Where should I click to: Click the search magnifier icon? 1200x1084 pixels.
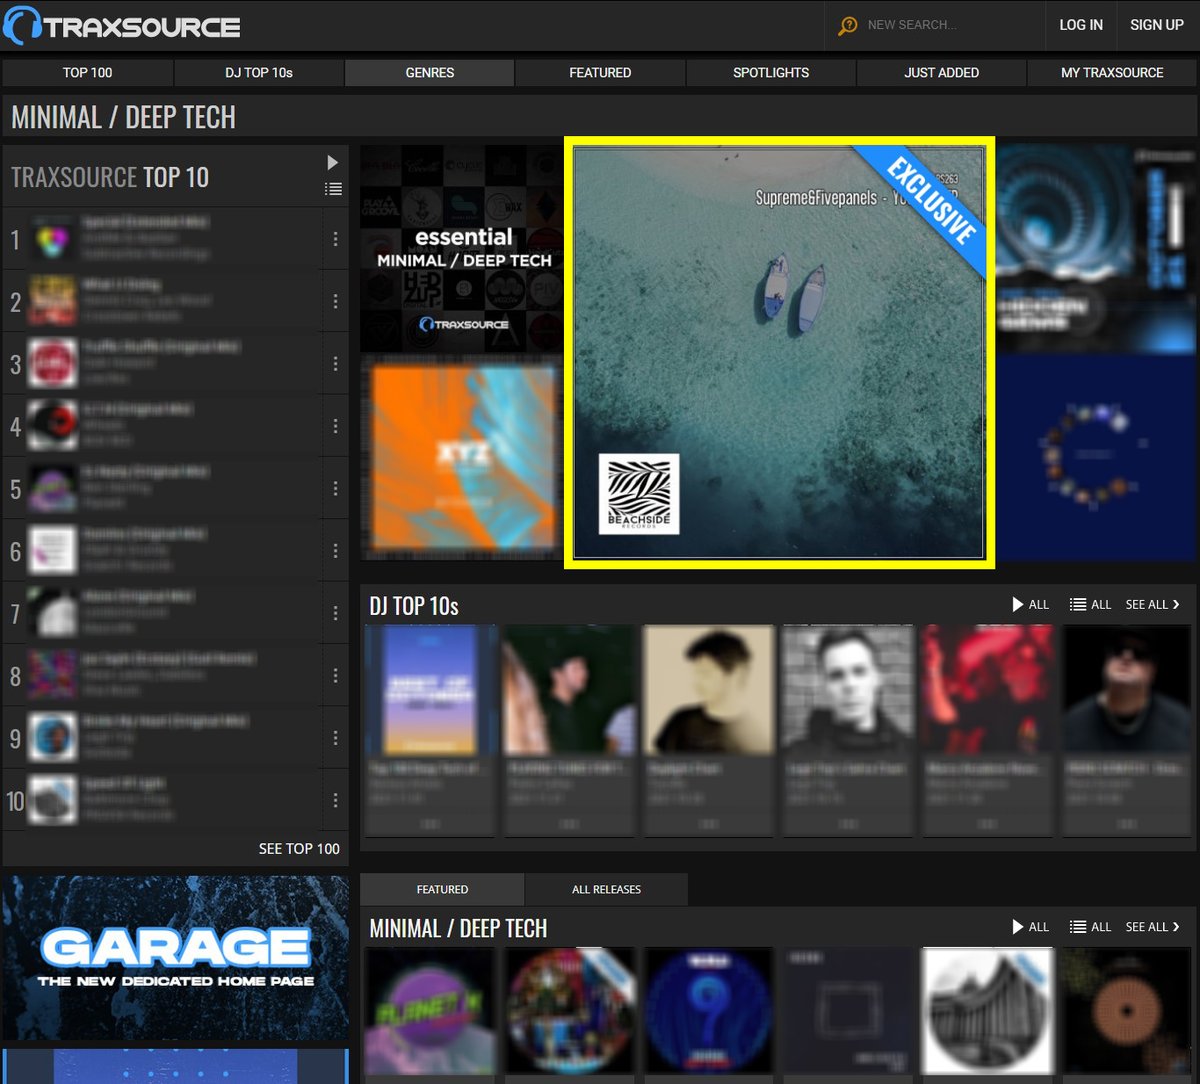(x=849, y=25)
